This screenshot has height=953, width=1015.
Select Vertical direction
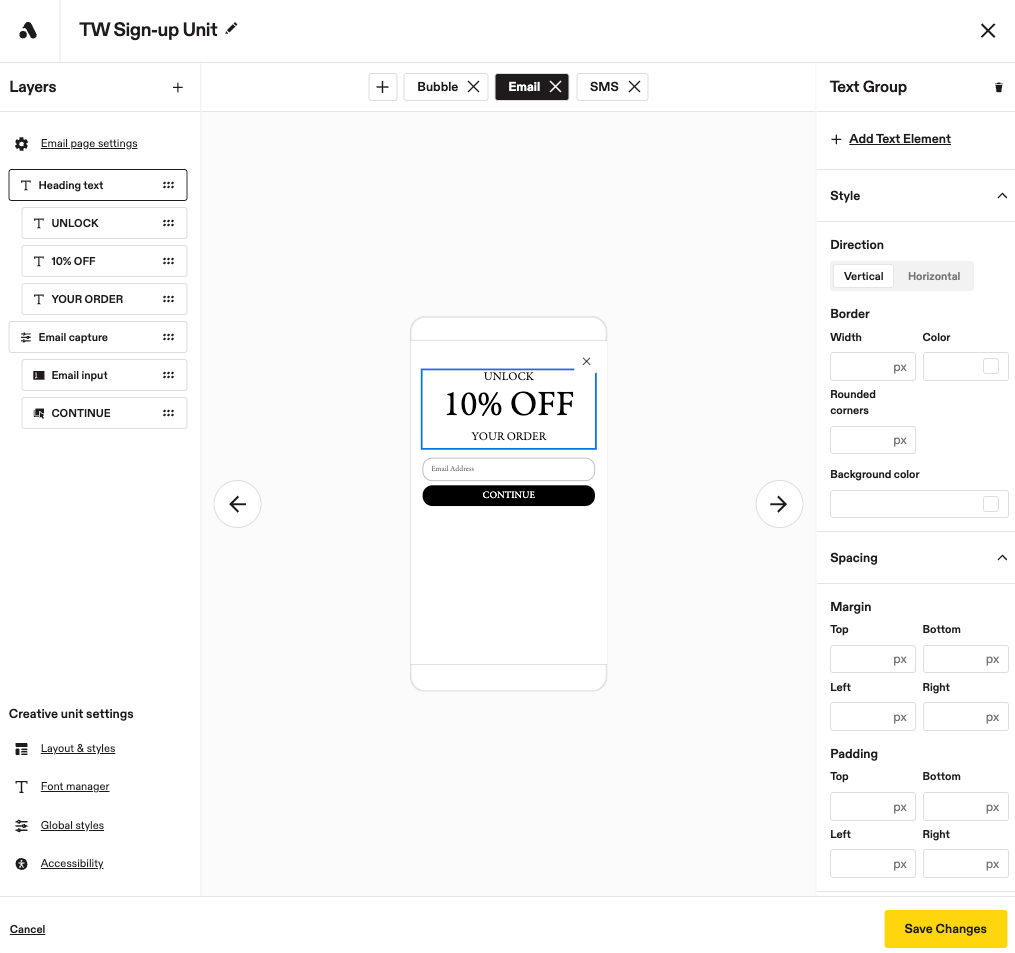pos(863,276)
